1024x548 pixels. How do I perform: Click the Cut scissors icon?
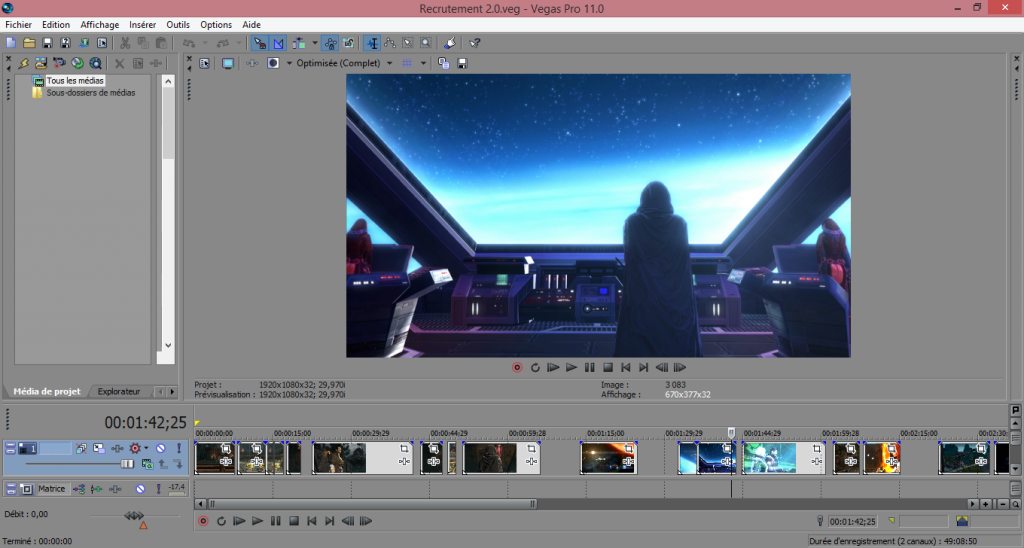coord(125,43)
